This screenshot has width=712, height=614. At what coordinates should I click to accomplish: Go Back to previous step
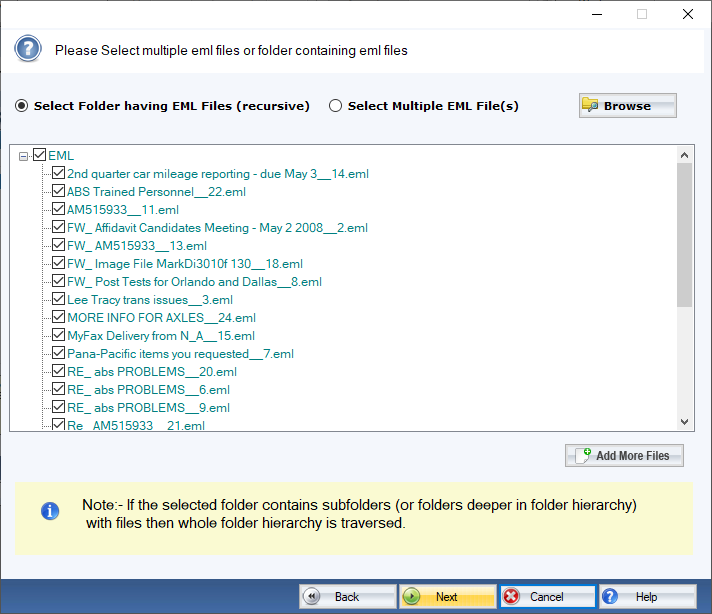click(x=347, y=596)
